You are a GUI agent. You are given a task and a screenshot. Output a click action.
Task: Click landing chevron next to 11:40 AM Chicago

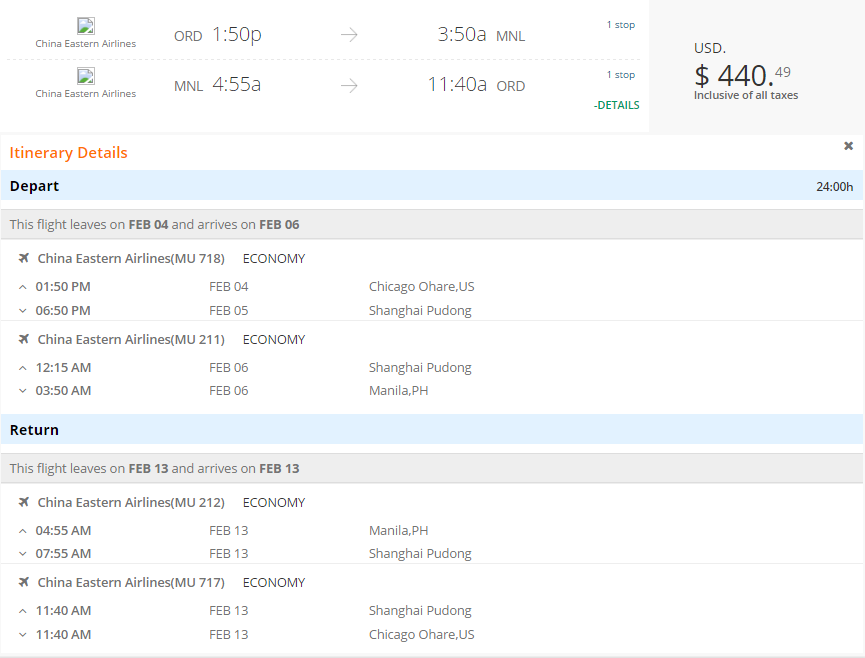[x=23, y=635]
